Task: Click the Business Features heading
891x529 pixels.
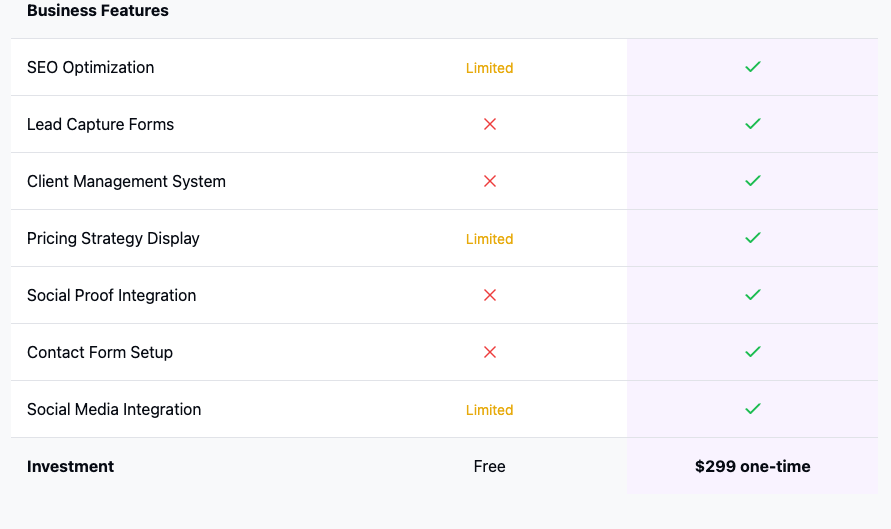Action: click(x=98, y=10)
